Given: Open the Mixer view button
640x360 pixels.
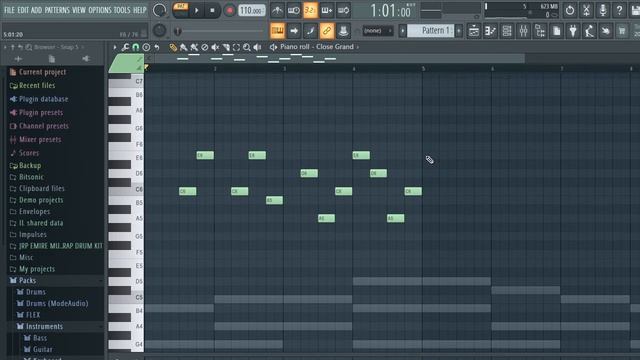Looking at the screenshot, I should click(523, 31).
